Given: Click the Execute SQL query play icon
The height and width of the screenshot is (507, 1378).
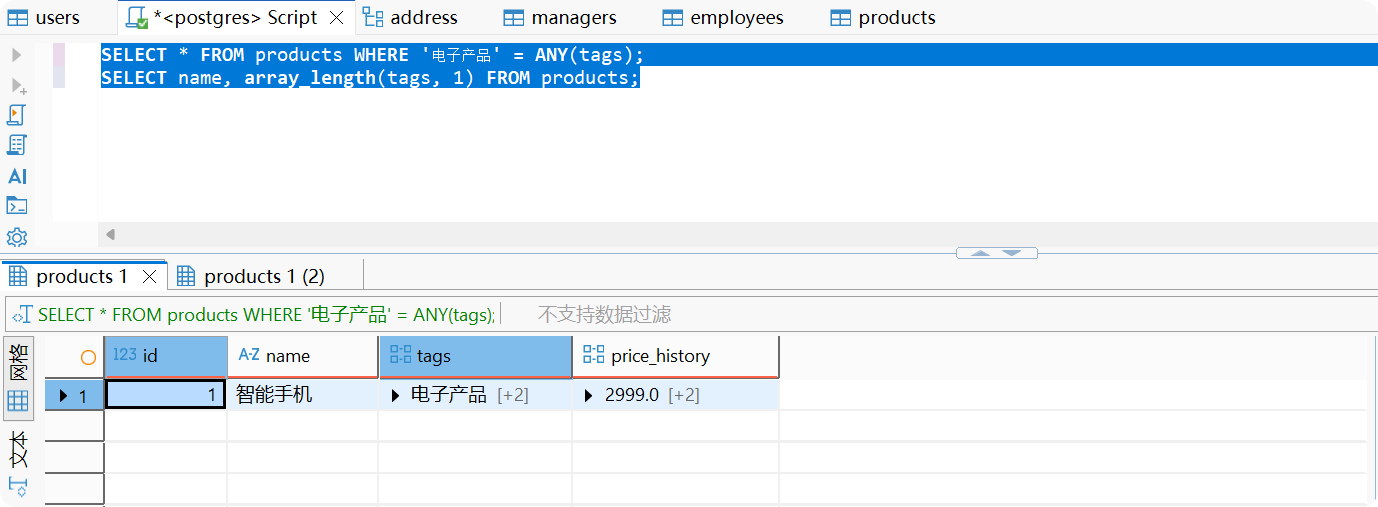Looking at the screenshot, I should pyautogui.click(x=16, y=55).
